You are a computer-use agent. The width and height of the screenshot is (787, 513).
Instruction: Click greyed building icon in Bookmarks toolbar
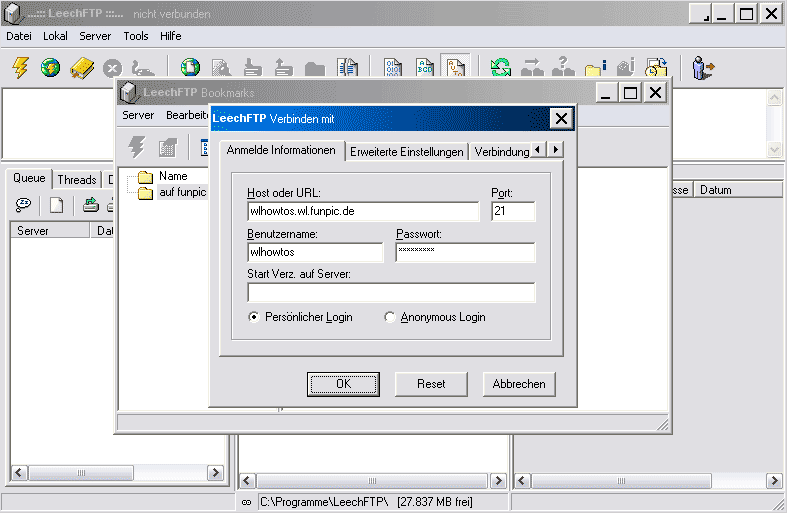click(x=168, y=147)
